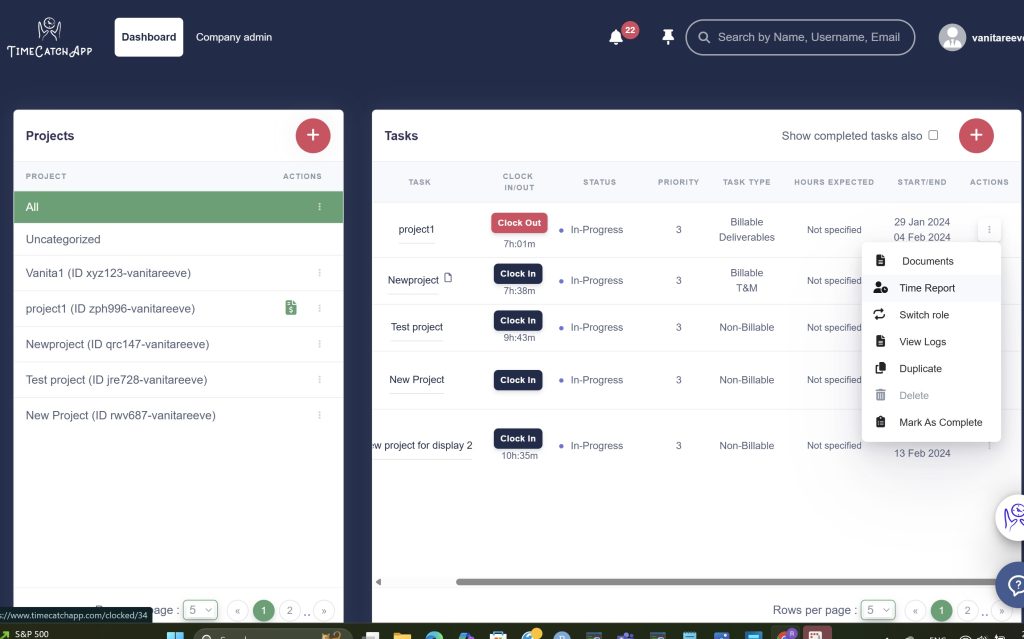This screenshot has height=639, width=1024.
Task: Choose Mark As Complete menu entry
Action: coord(940,422)
